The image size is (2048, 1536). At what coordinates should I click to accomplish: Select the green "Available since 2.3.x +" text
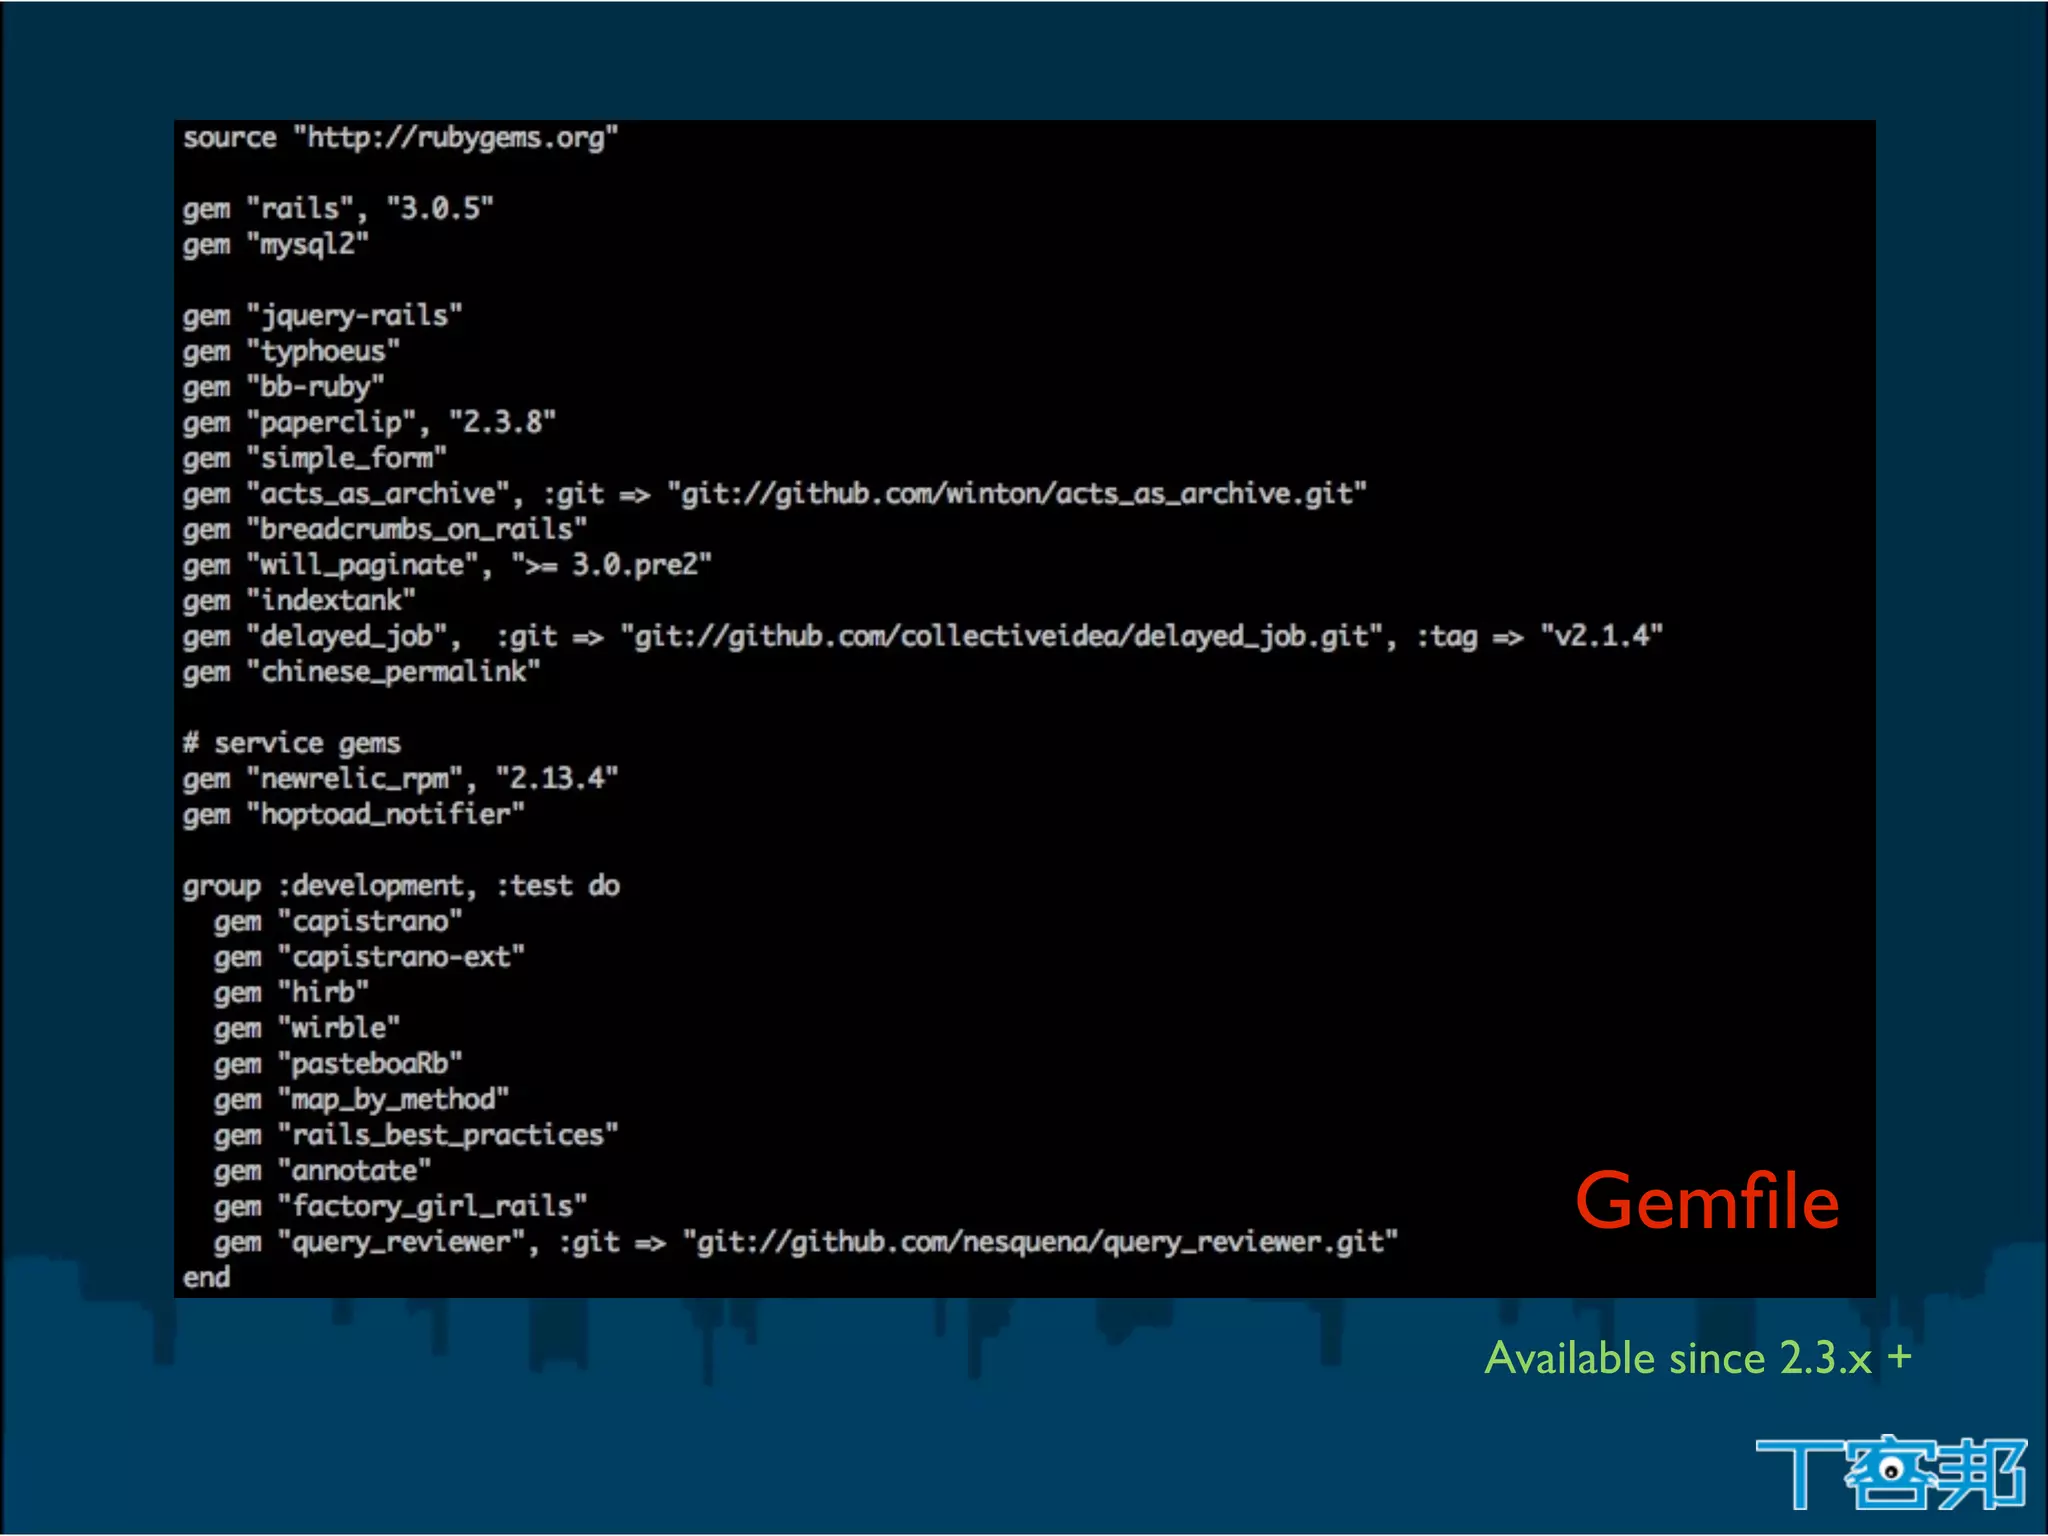(1698, 1358)
